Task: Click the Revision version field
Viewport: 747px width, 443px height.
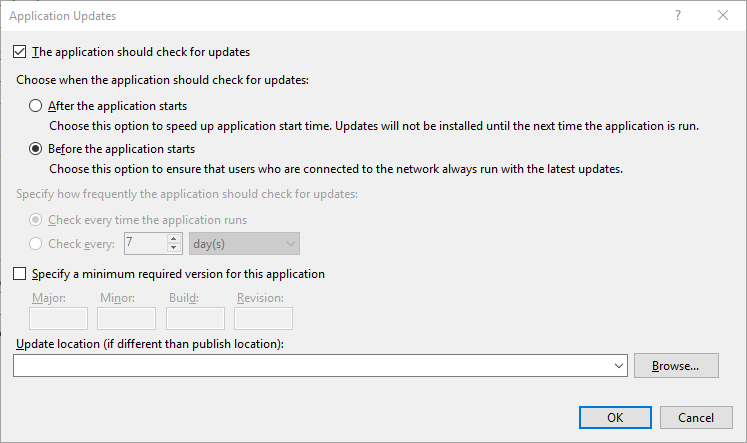Action: click(263, 318)
